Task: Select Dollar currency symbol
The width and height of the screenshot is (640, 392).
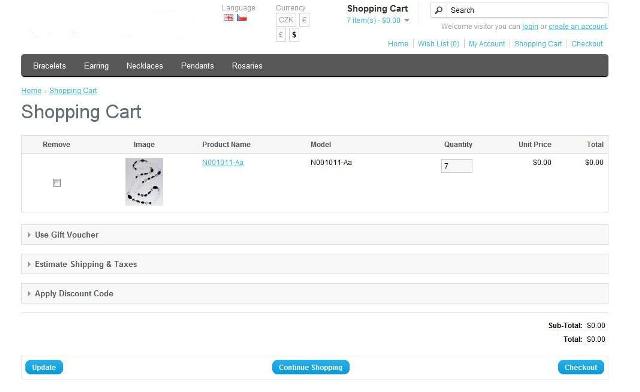Action: pyautogui.click(x=294, y=35)
